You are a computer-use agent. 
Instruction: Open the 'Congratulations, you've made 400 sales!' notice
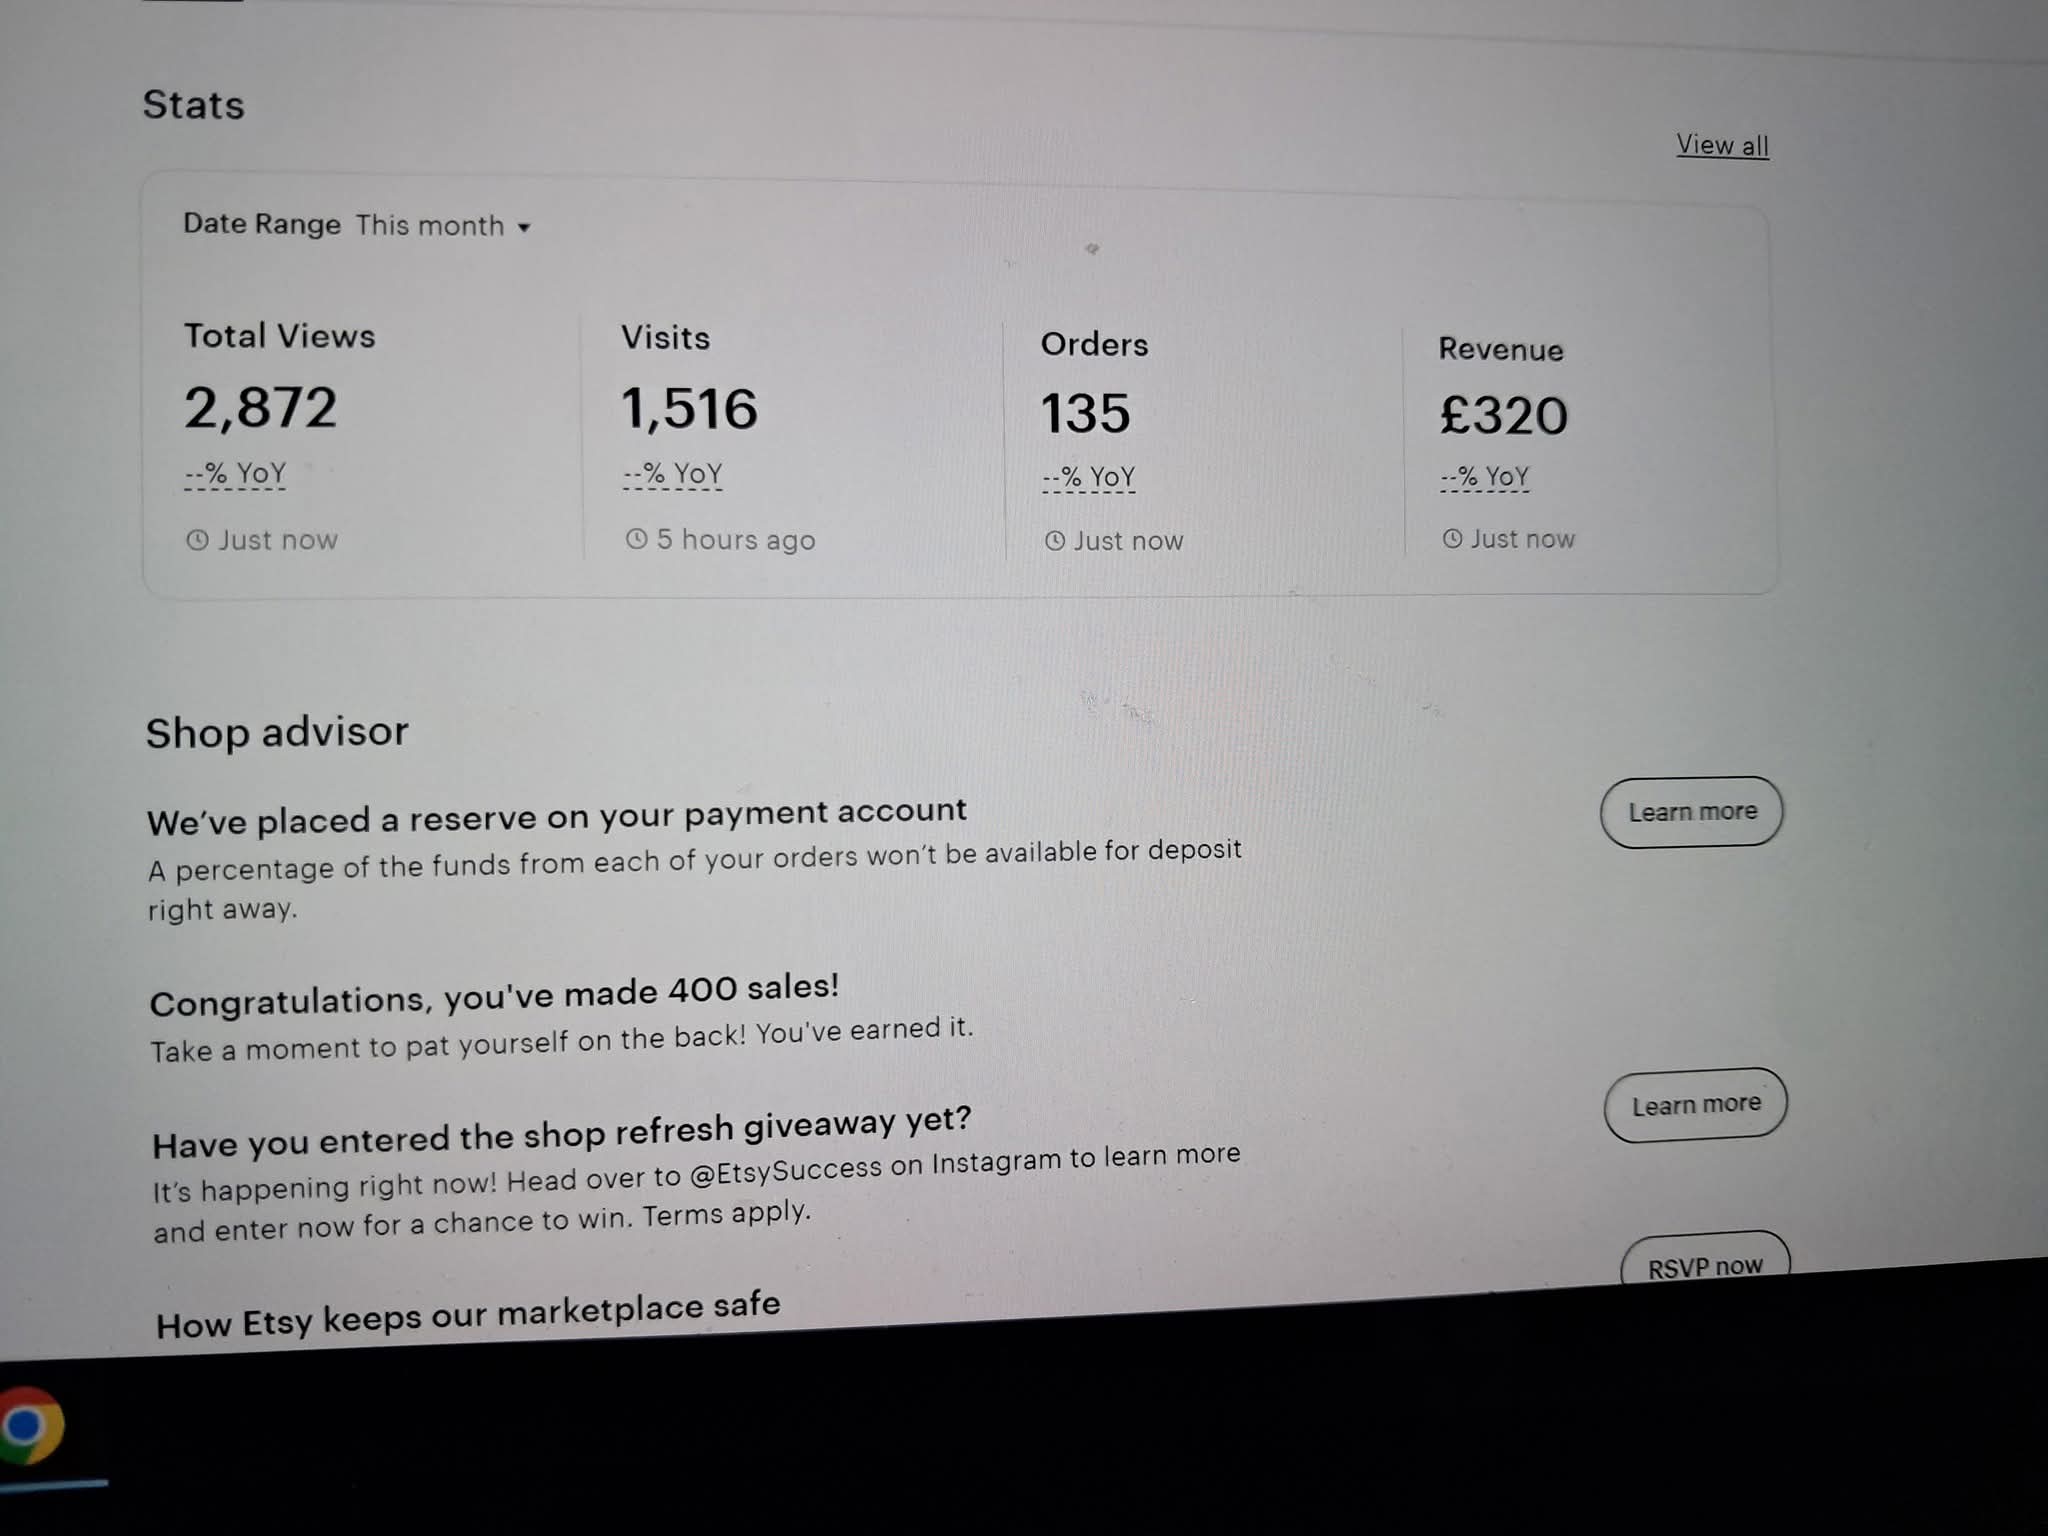(494, 994)
